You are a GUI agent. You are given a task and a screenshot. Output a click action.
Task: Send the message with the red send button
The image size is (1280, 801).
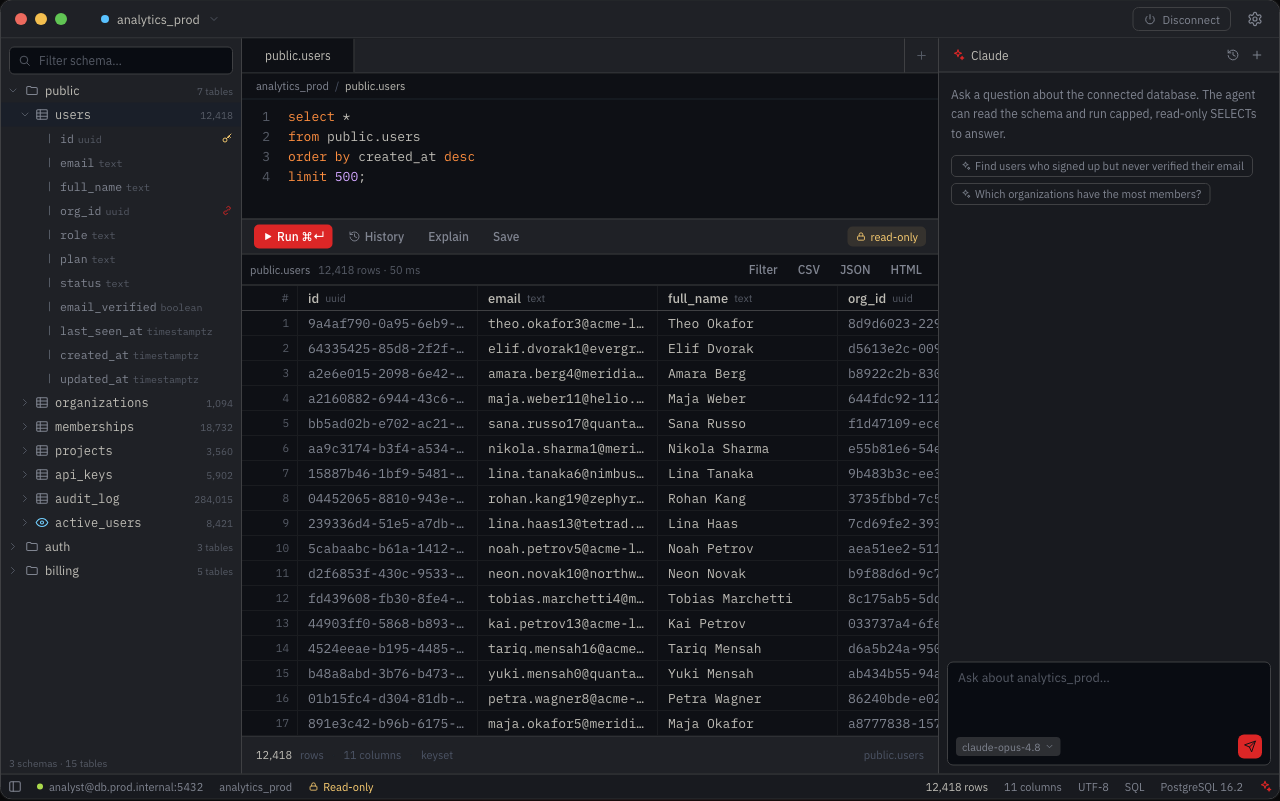tap(1249, 746)
